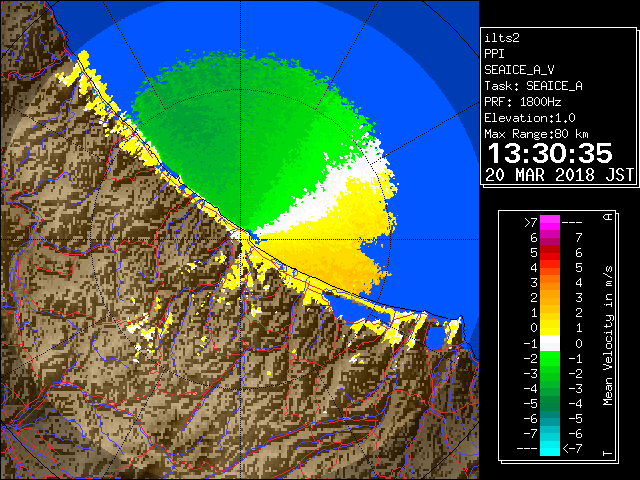640x480 pixels.
Task: Select the Task: SEAICE_A line
Action: click(533, 86)
